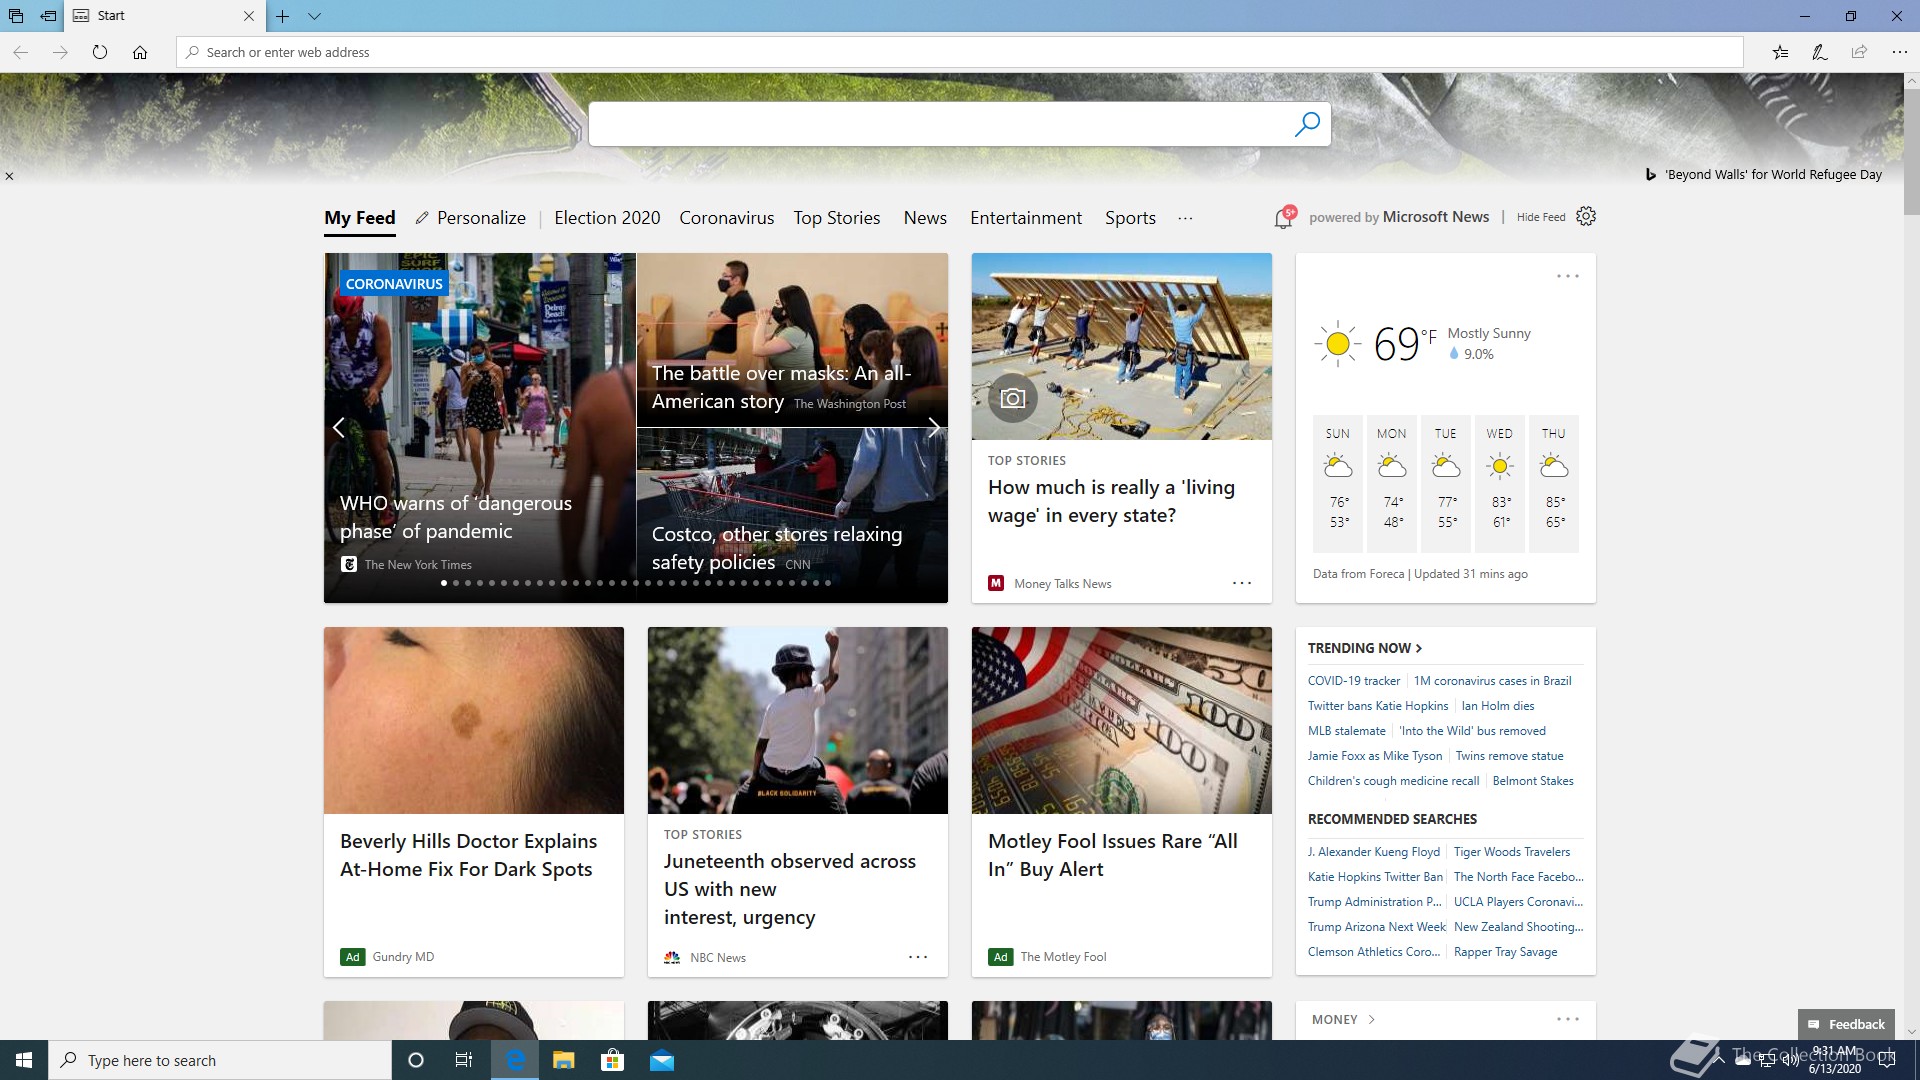Open the Favorites hub star icon
This screenshot has width=1920, height=1080.
point(1780,52)
